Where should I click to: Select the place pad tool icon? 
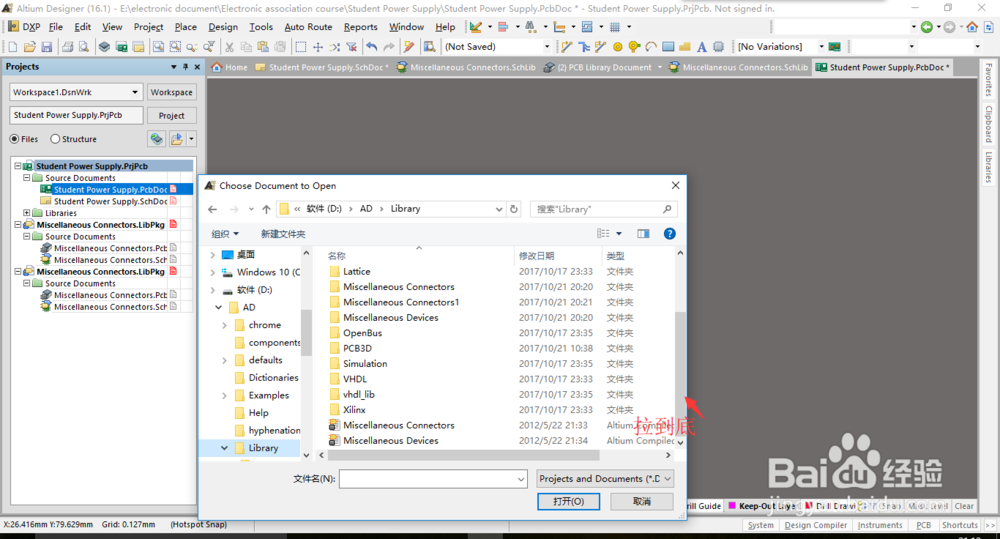click(x=617, y=47)
